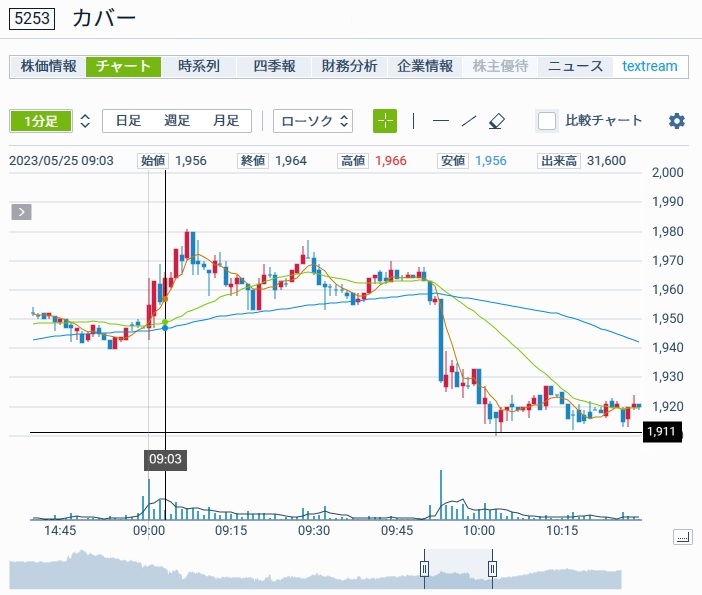Click the eraser tool icon
This screenshot has width=702, height=595.
coord(497,121)
